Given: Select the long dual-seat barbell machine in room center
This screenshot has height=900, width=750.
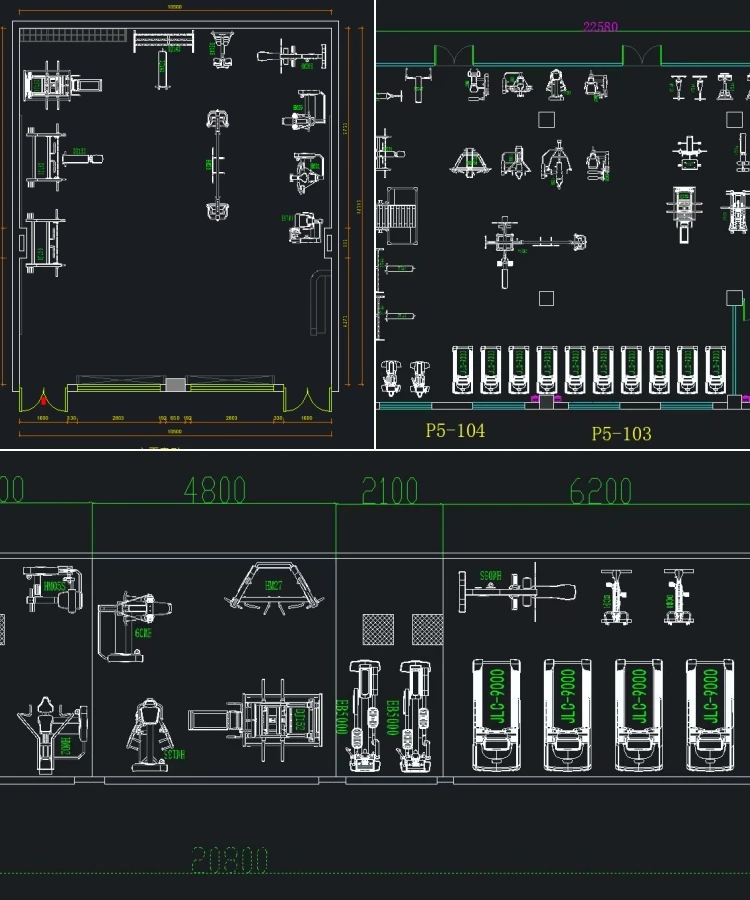Looking at the screenshot, I should pyautogui.click(x=217, y=165).
